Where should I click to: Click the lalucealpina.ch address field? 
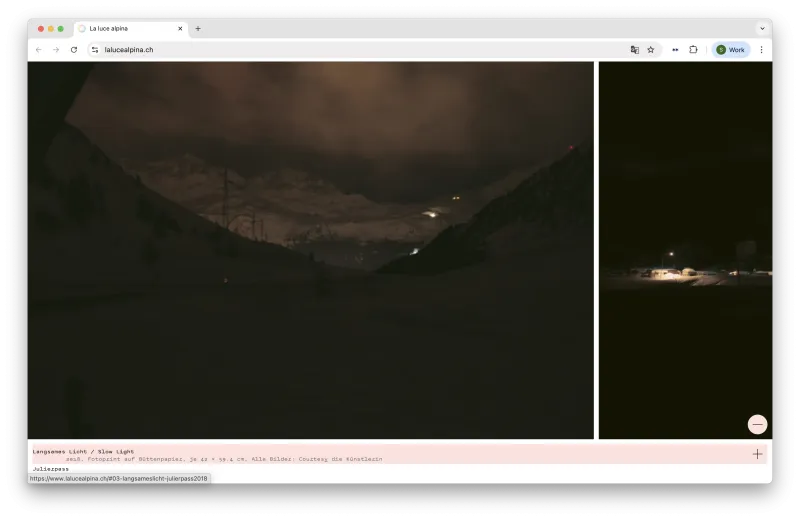point(357,49)
